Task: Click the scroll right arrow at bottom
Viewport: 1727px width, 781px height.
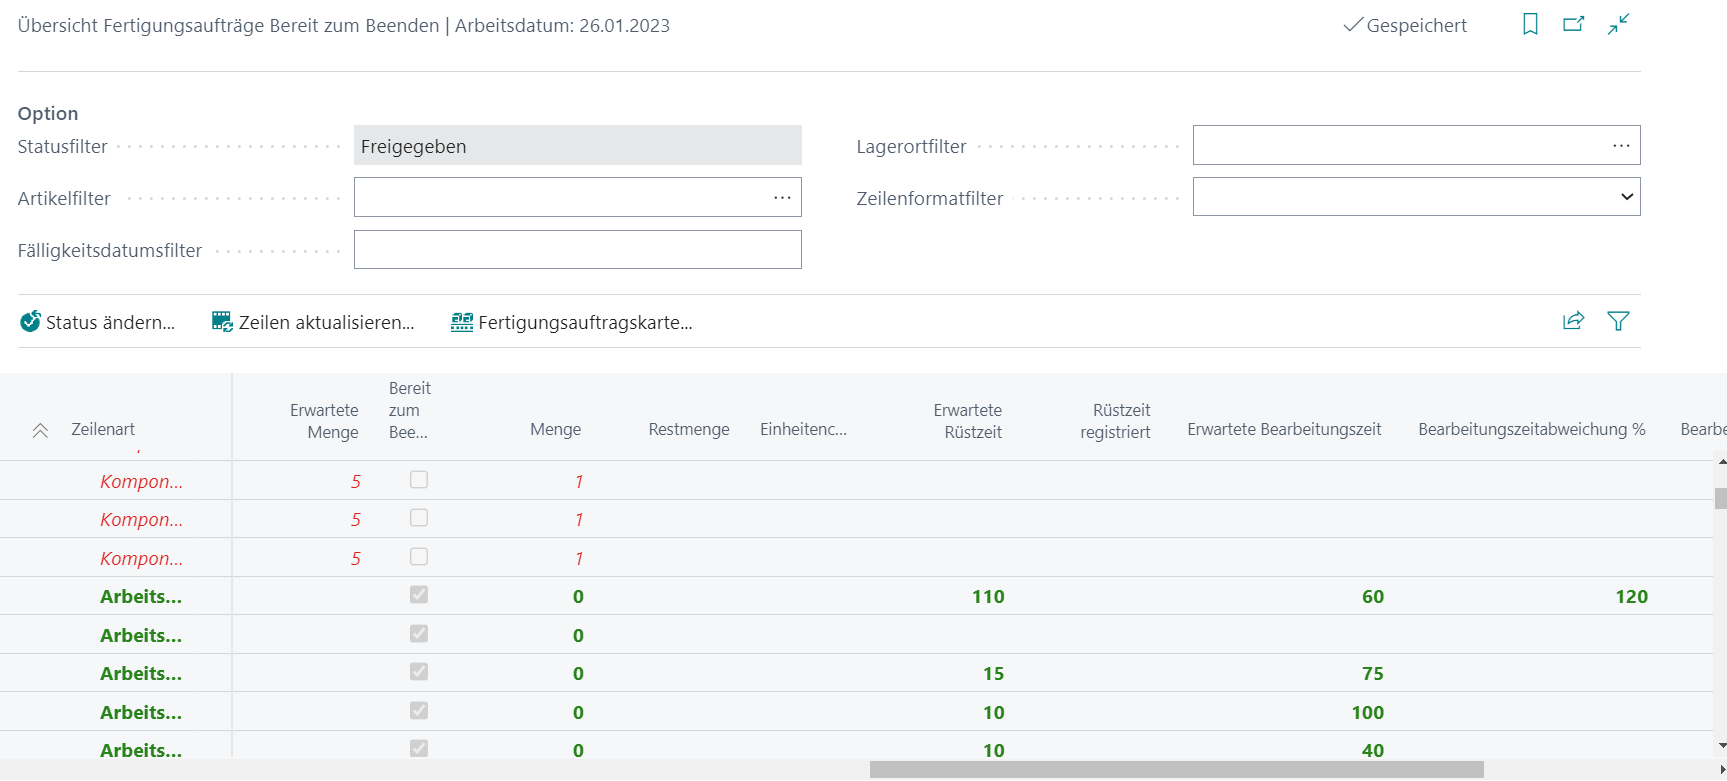Action: [1721, 769]
